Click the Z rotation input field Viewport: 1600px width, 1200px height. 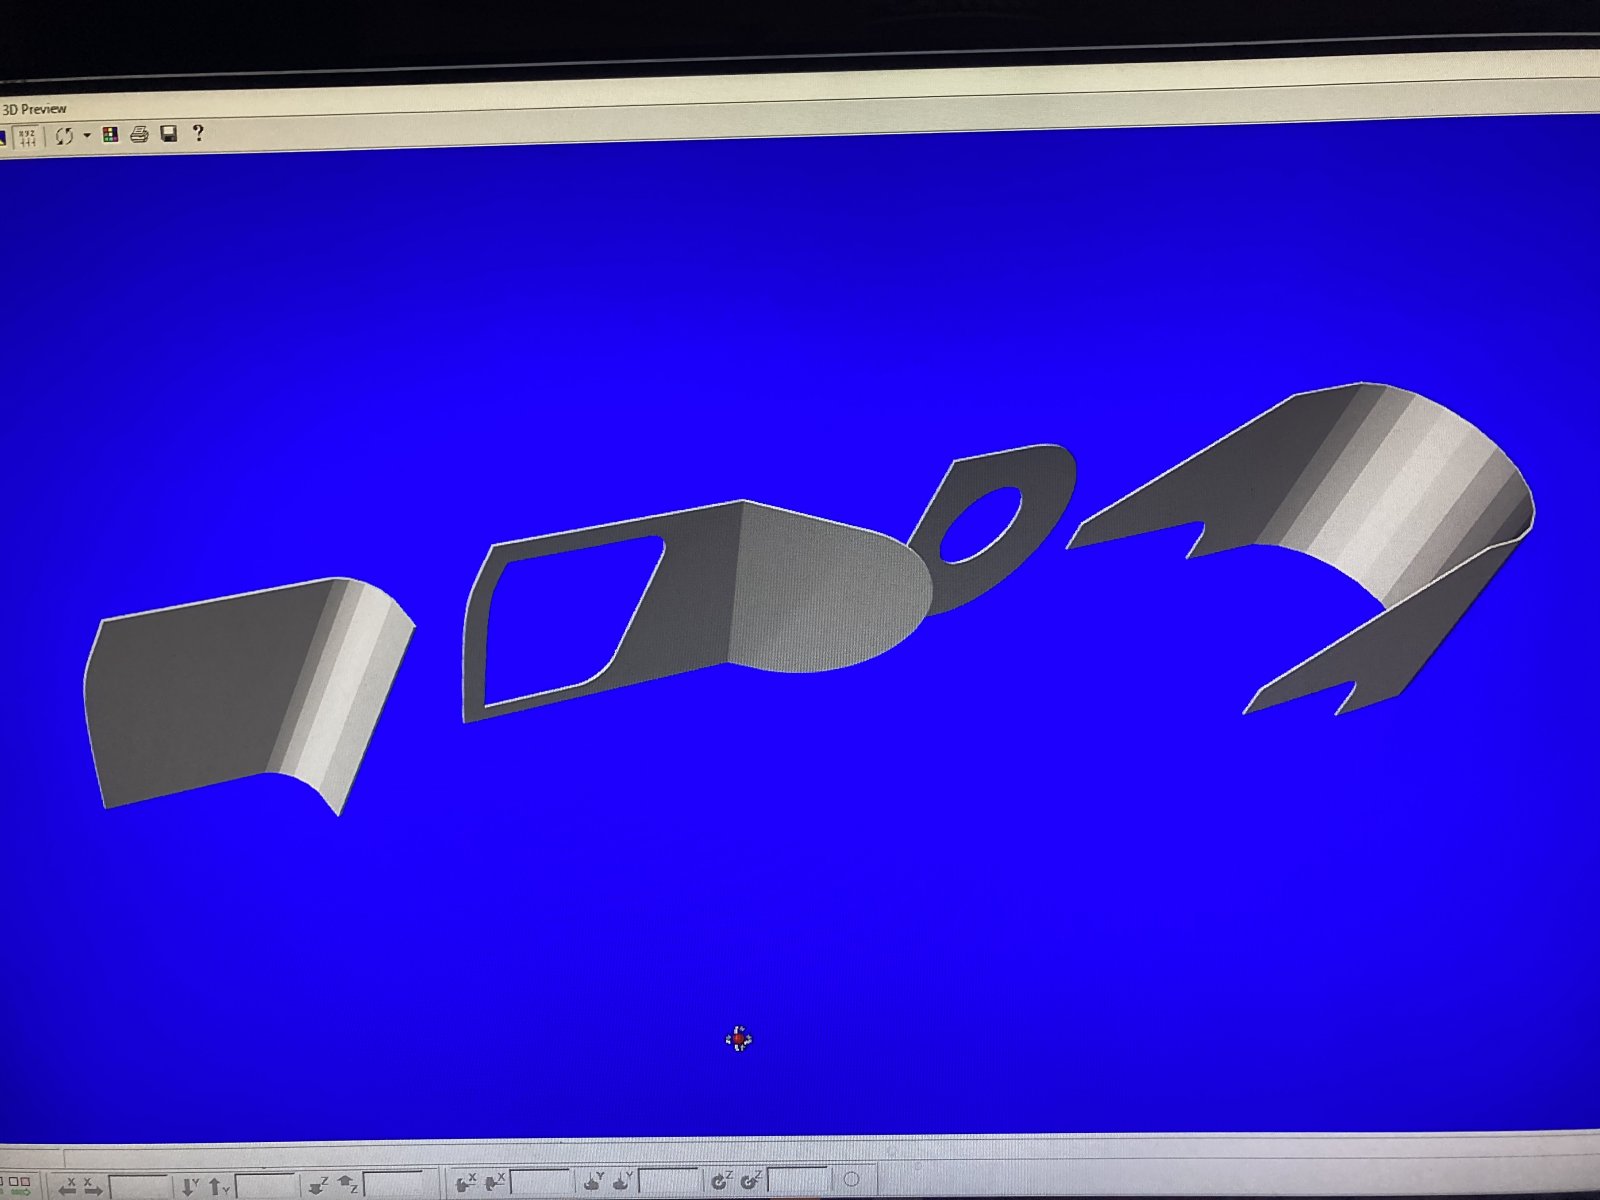(x=797, y=1180)
